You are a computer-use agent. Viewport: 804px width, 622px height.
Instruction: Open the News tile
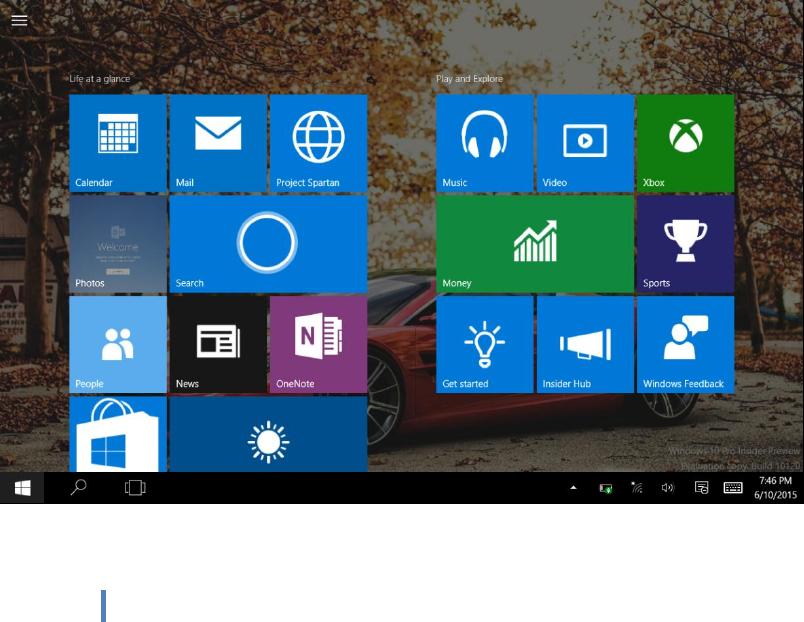pos(218,344)
